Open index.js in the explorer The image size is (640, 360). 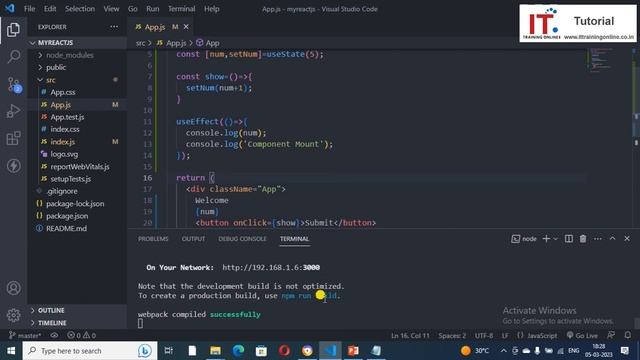[x=77, y=142]
